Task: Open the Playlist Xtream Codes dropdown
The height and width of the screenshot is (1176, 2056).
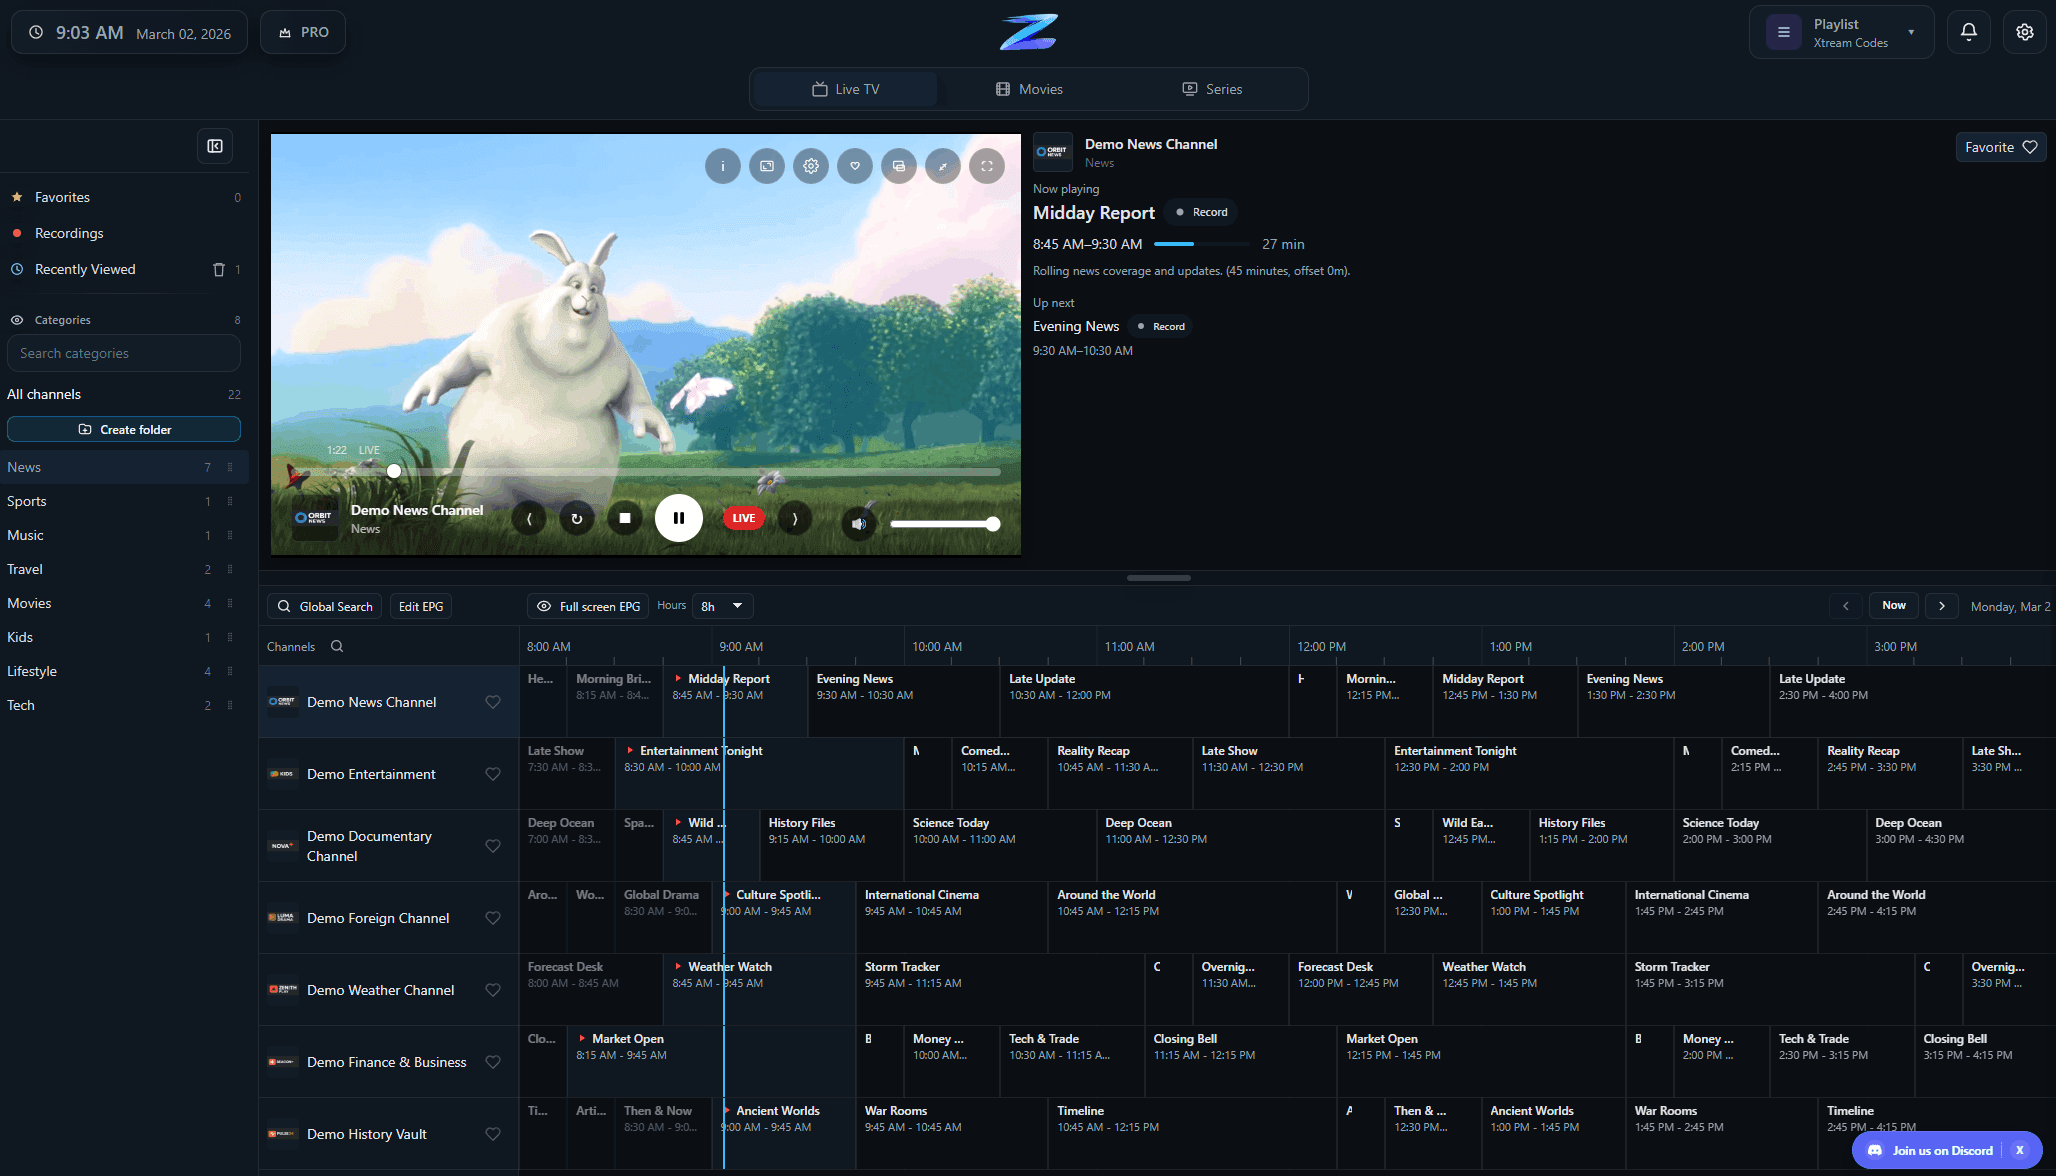Action: pyautogui.click(x=1840, y=31)
